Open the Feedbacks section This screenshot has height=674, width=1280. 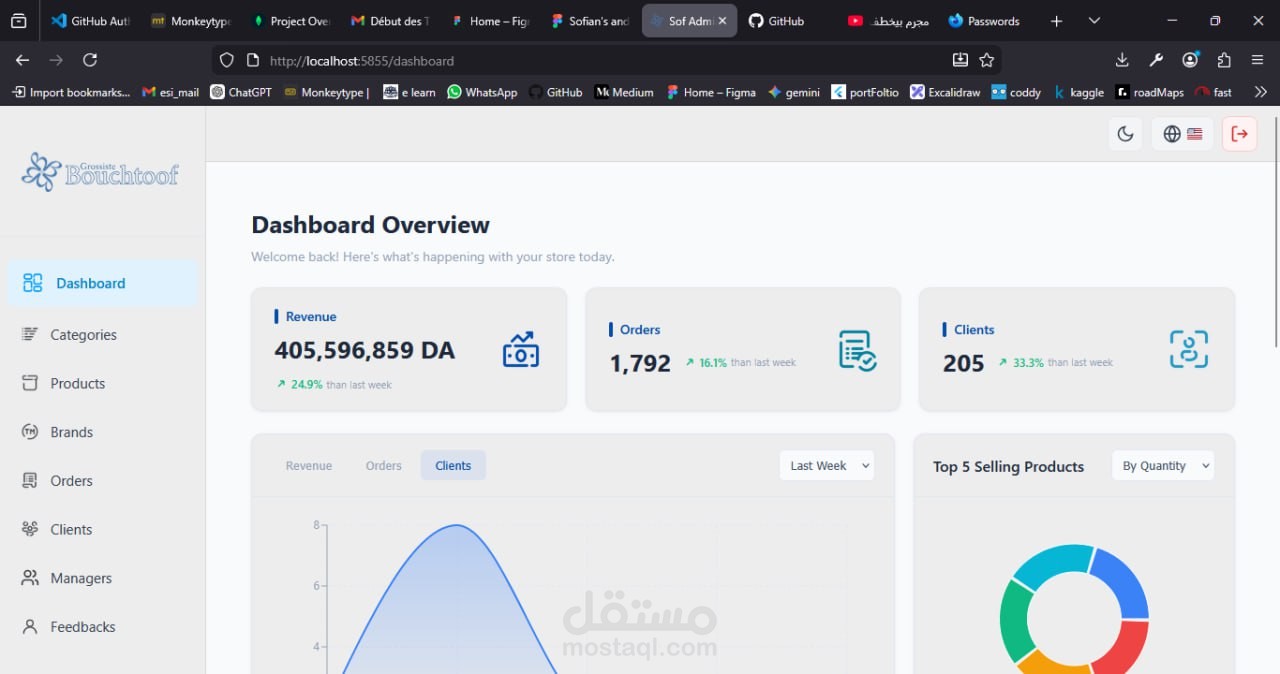coord(83,626)
